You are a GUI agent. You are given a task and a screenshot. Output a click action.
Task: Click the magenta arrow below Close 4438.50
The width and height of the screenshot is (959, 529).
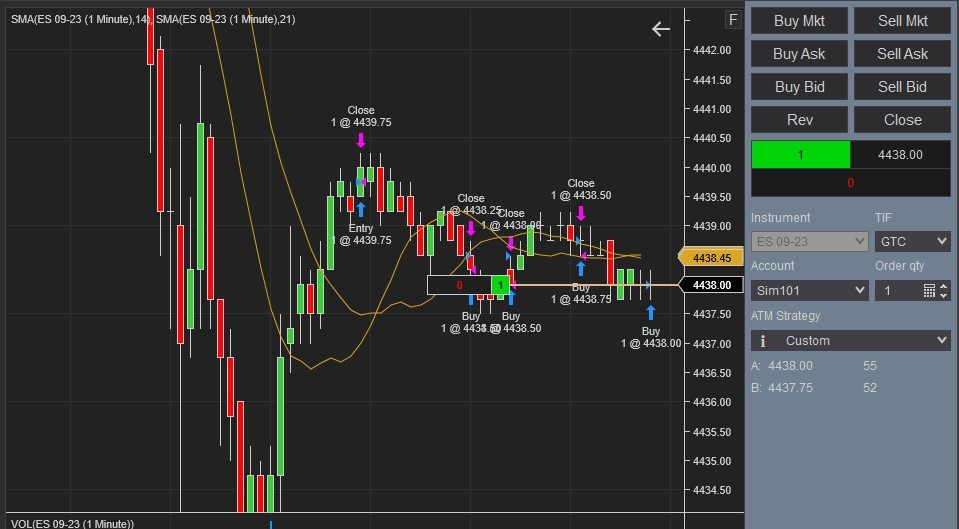(x=580, y=213)
